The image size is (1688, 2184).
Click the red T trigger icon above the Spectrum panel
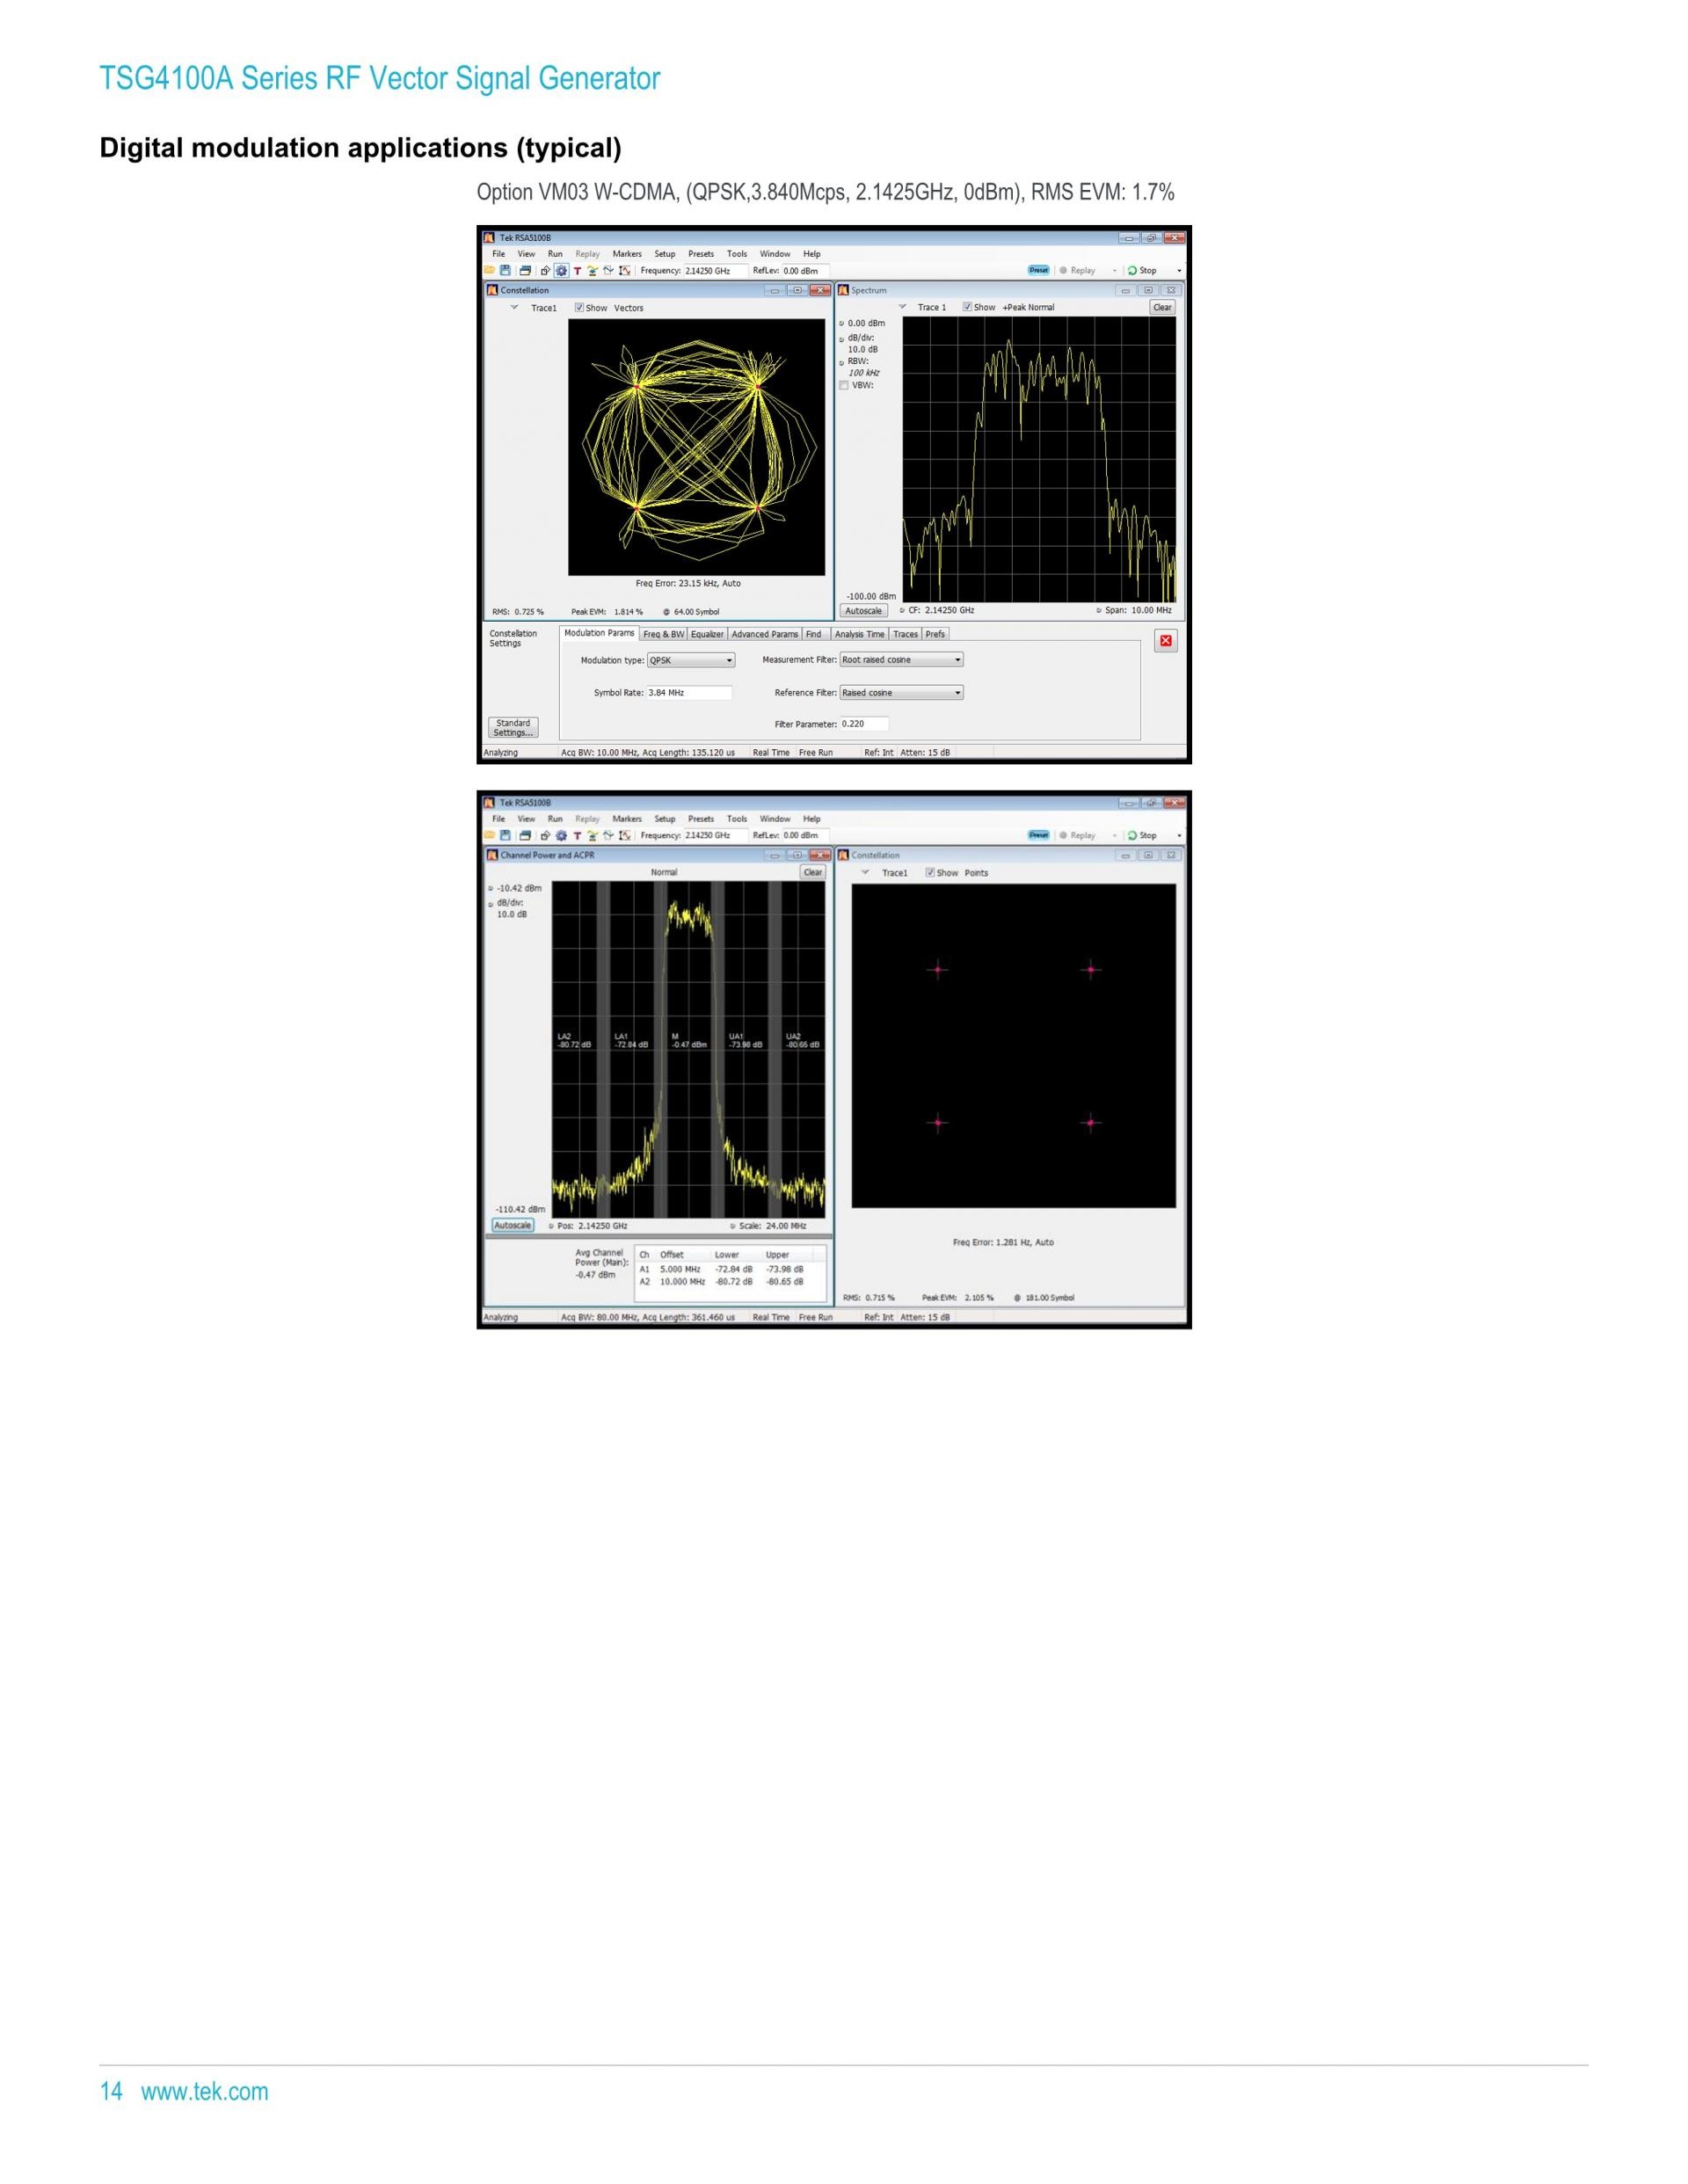pyautogui.click(x=577, y=271)
